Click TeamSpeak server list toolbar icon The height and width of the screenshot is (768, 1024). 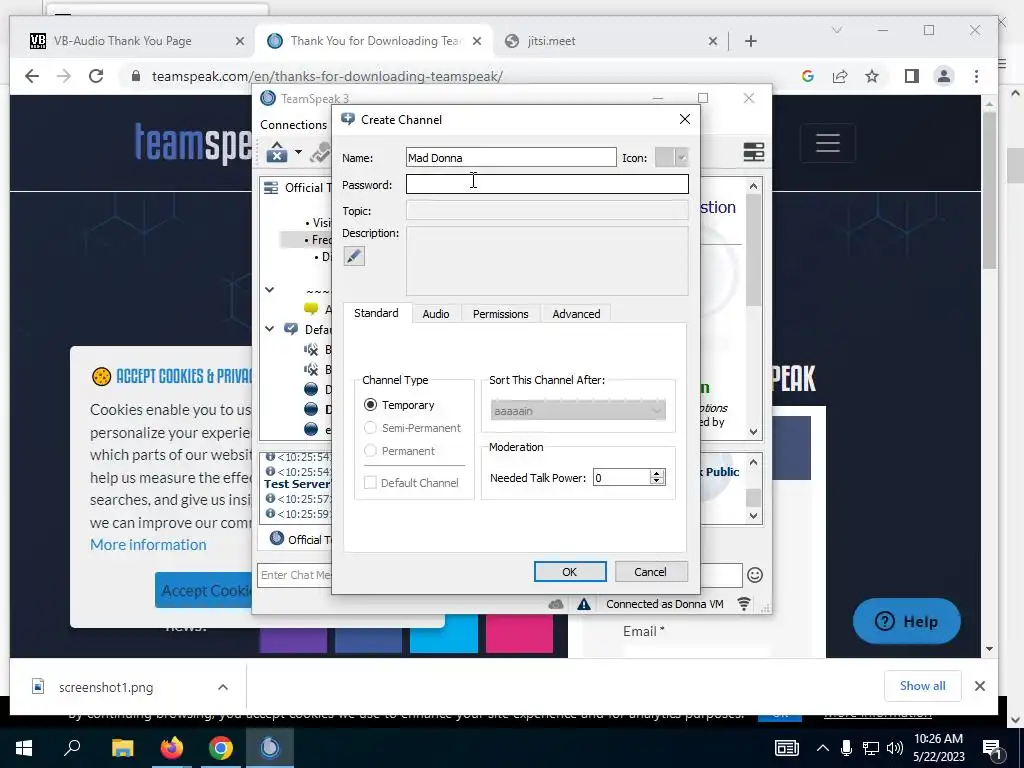754,152
